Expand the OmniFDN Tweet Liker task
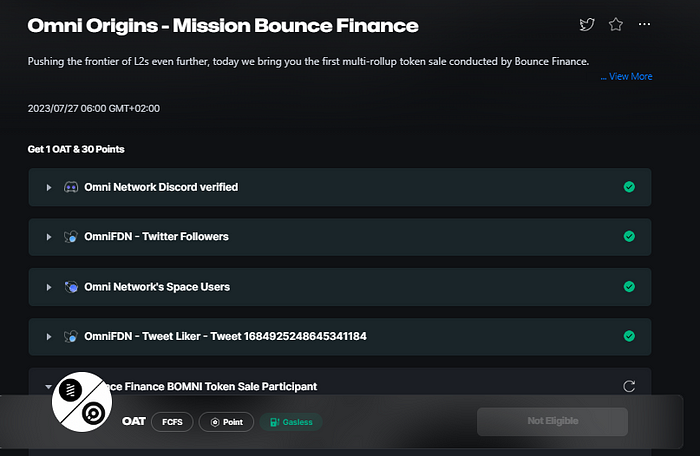Viewport: 700px width, 456px height. pyautogui.click(x=48, y=337)
